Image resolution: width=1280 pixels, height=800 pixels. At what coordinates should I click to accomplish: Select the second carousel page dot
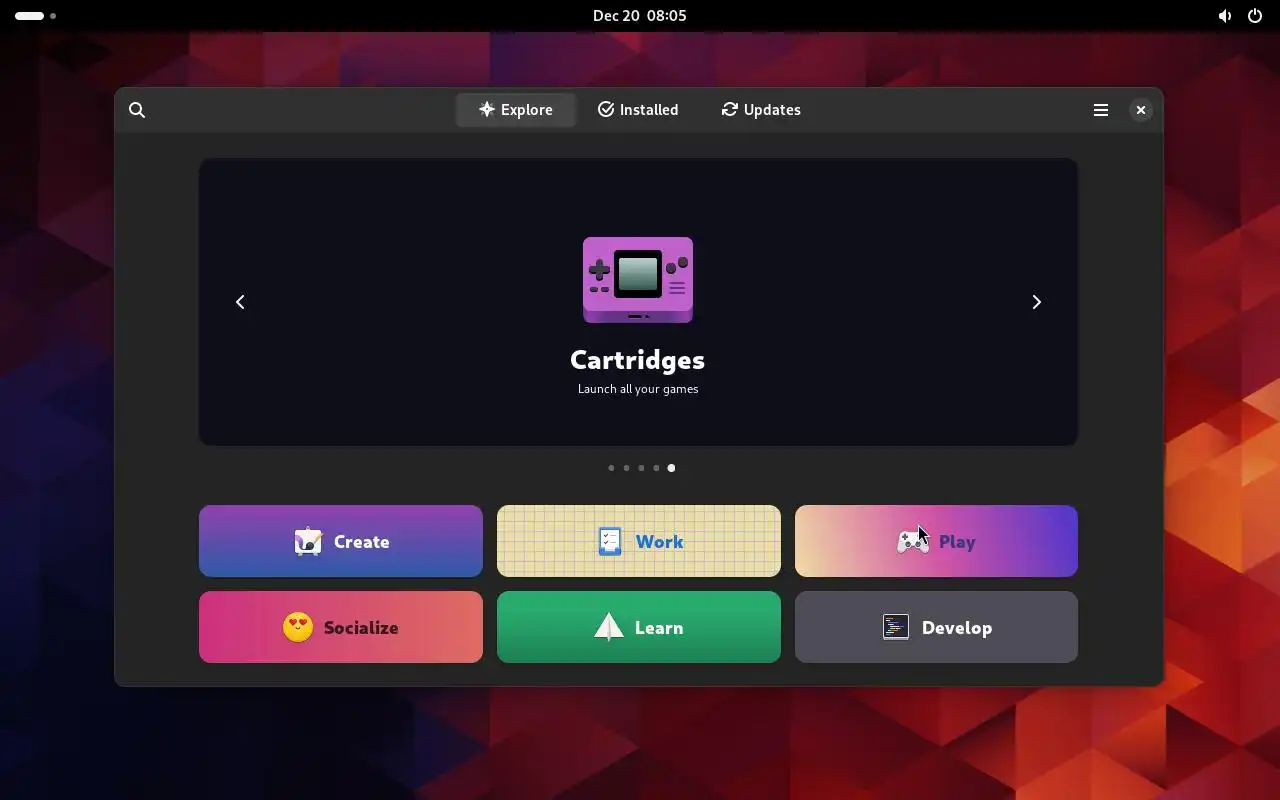[x=626, y=468]
